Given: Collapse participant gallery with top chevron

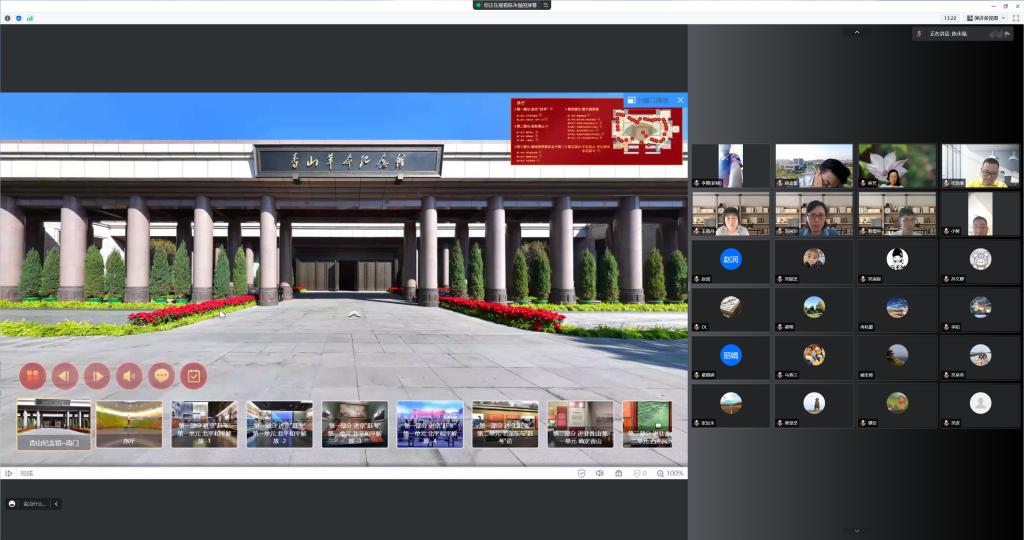Looking at the screenshot, I should tap(857, 33).
